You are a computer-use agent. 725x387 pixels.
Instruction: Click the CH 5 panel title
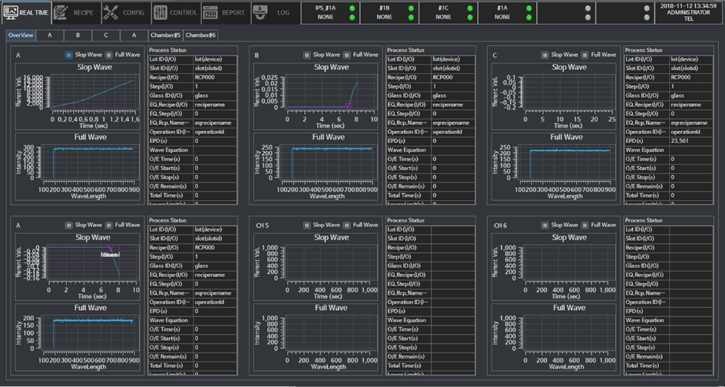click(x=262, y=225)
